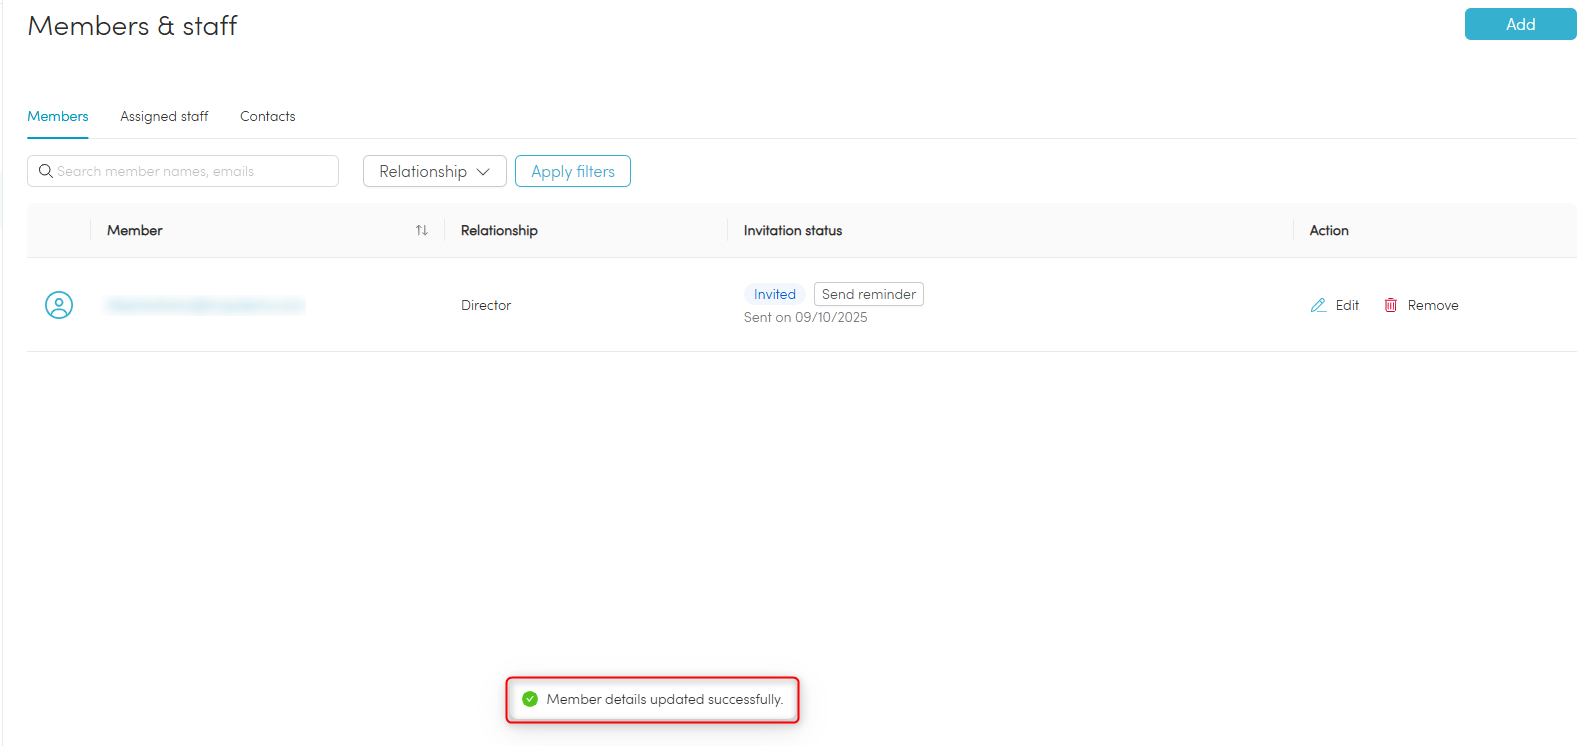Click the Director relationship cell
The image size is (1592, 746).
point(486,305)
